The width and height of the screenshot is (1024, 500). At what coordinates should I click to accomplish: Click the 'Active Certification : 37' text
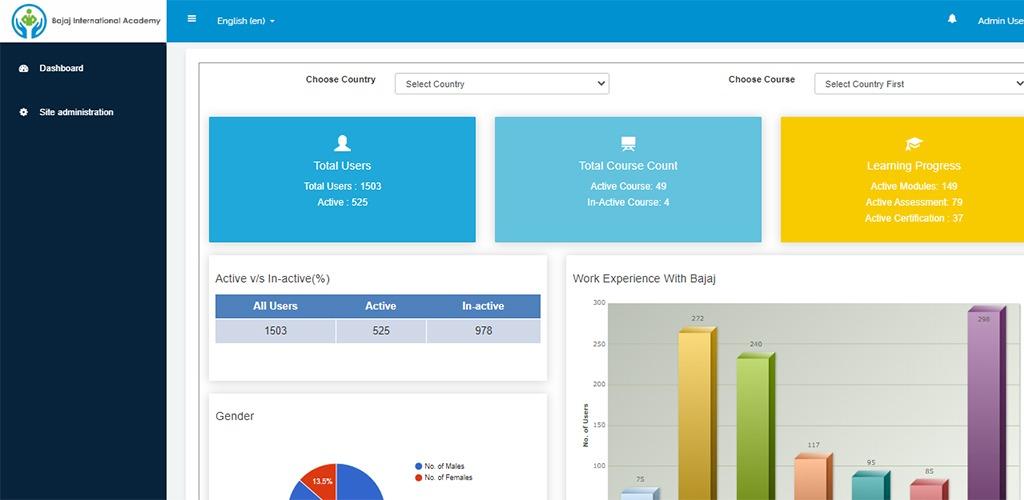coord(914,218)
